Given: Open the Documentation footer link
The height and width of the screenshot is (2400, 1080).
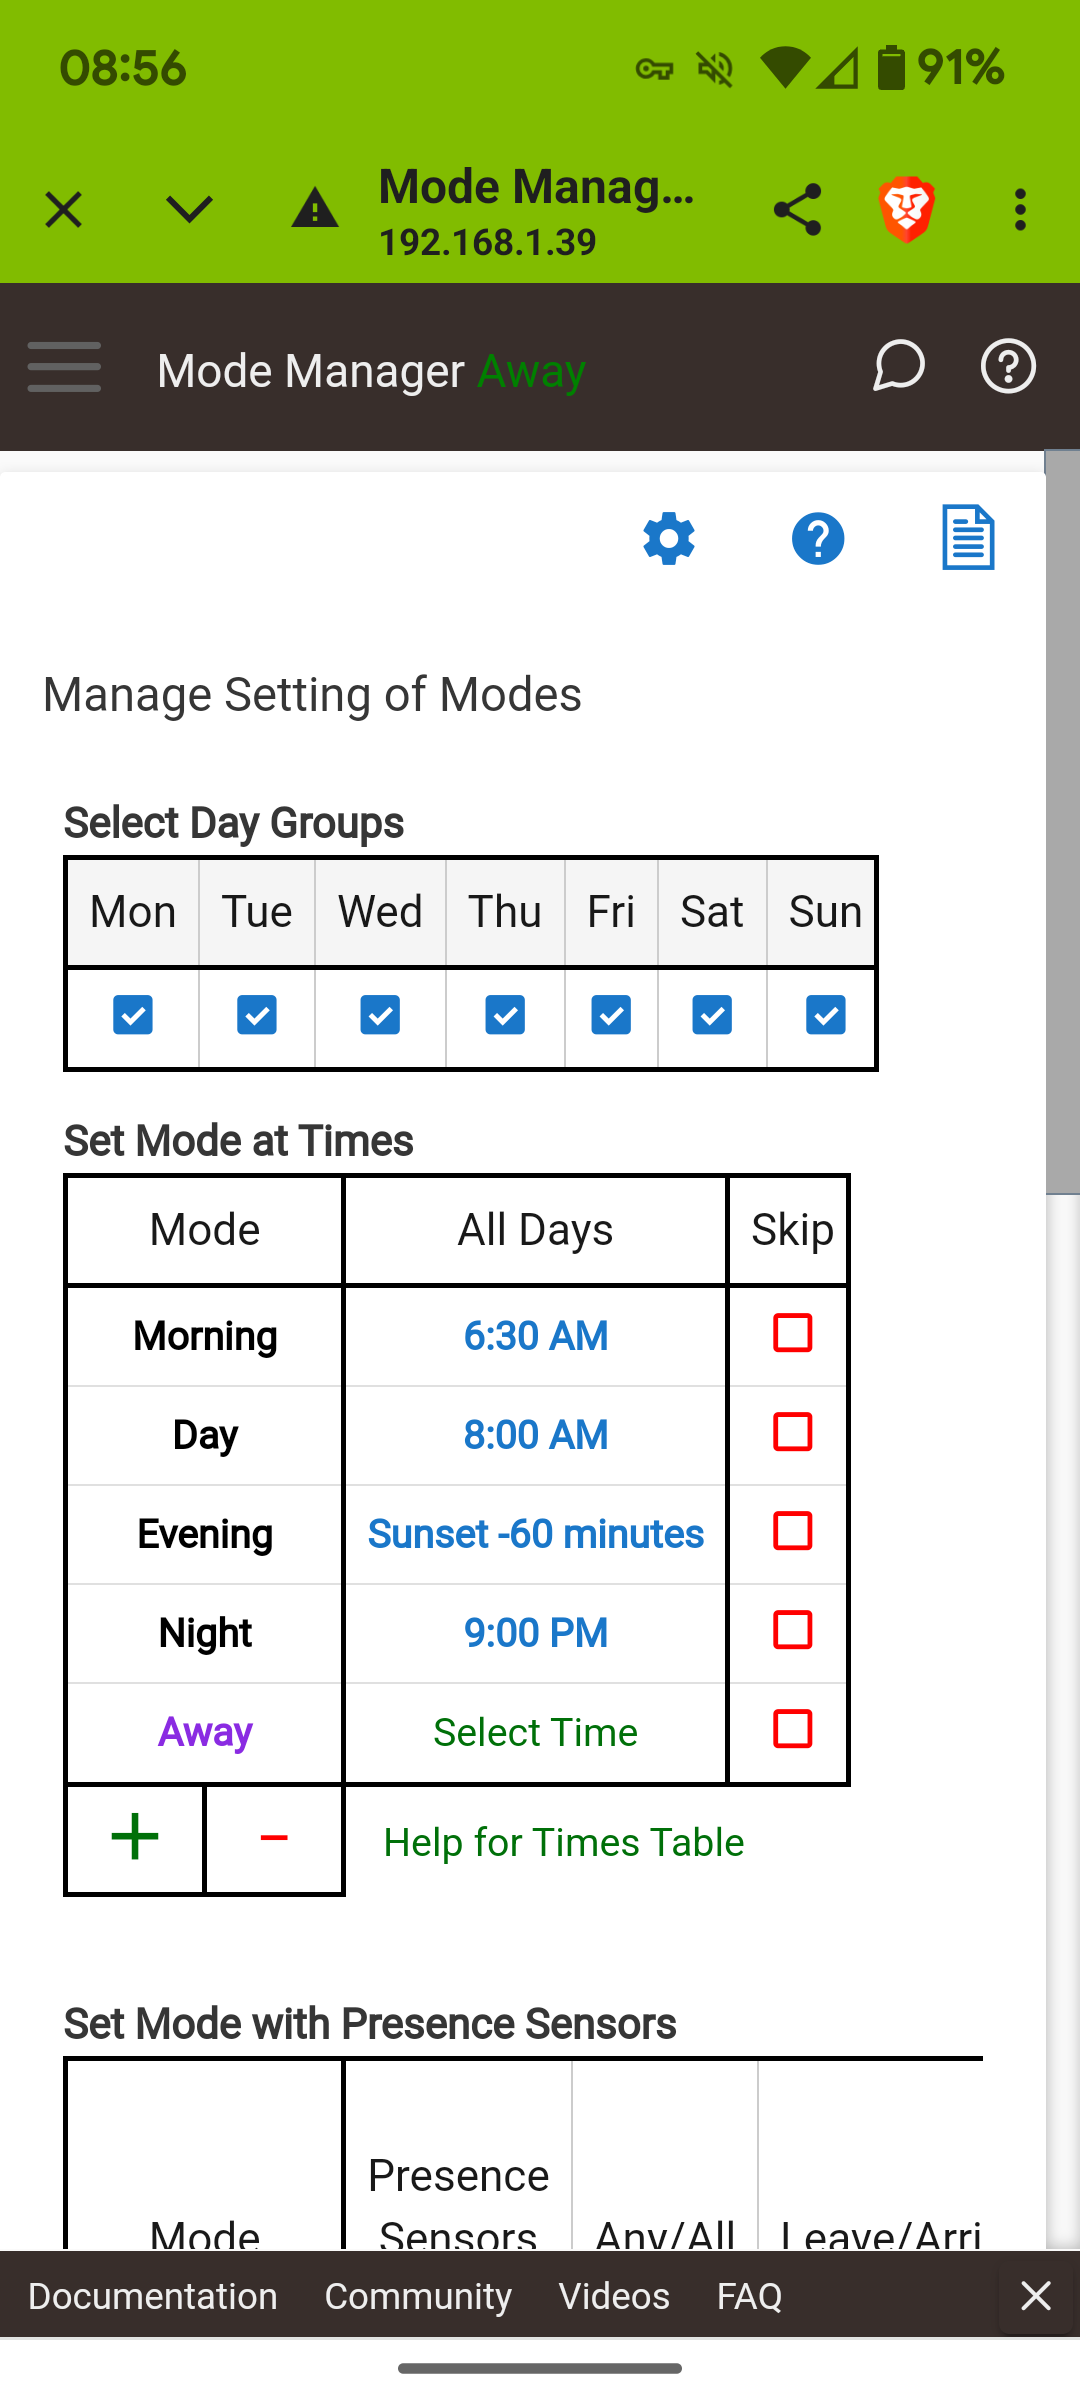Looking at the screenshot, I should pos(153,2296).
